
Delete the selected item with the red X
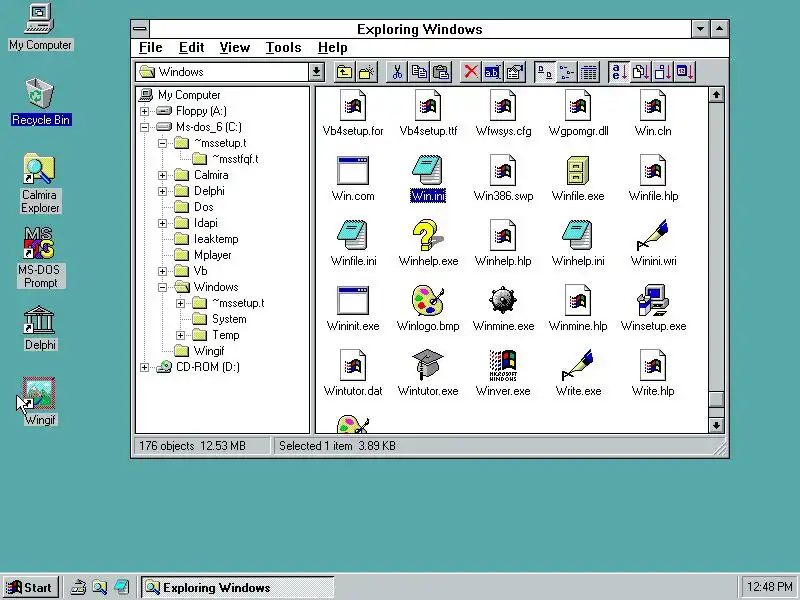(470, 72)
